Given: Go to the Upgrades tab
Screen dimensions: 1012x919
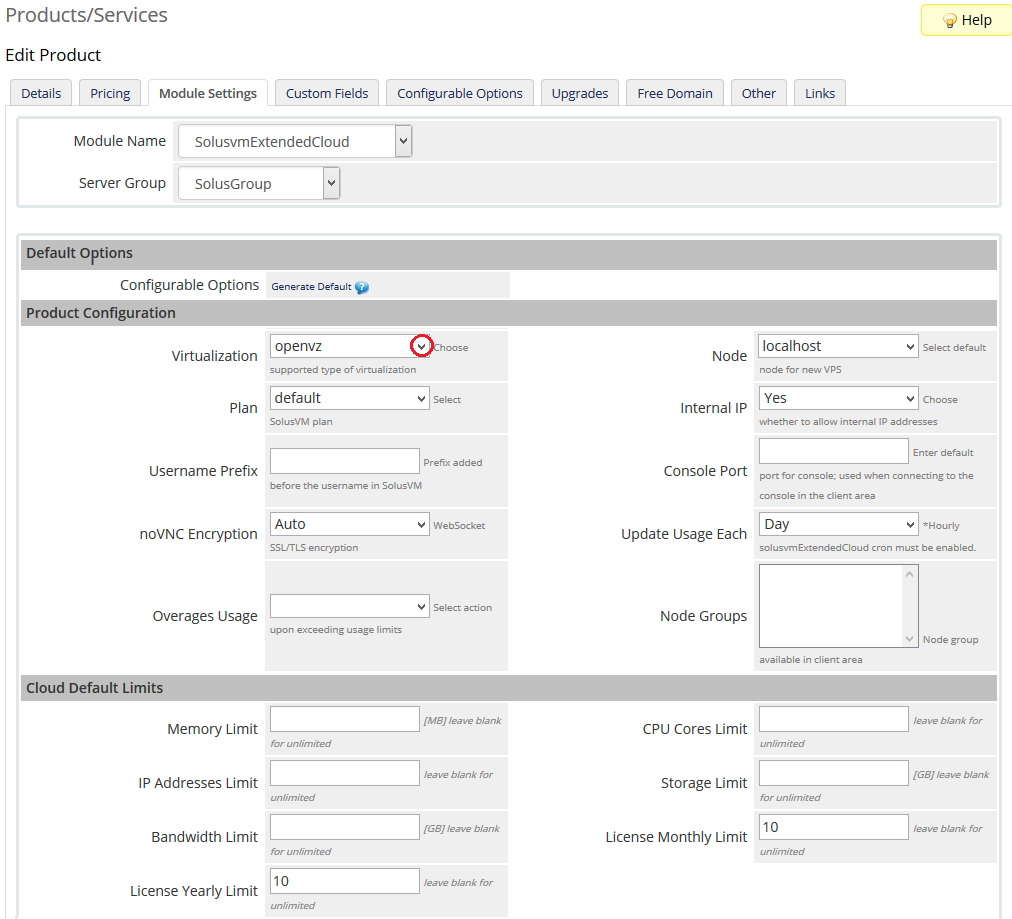Looking at the screenshot, I should point(580,93).
